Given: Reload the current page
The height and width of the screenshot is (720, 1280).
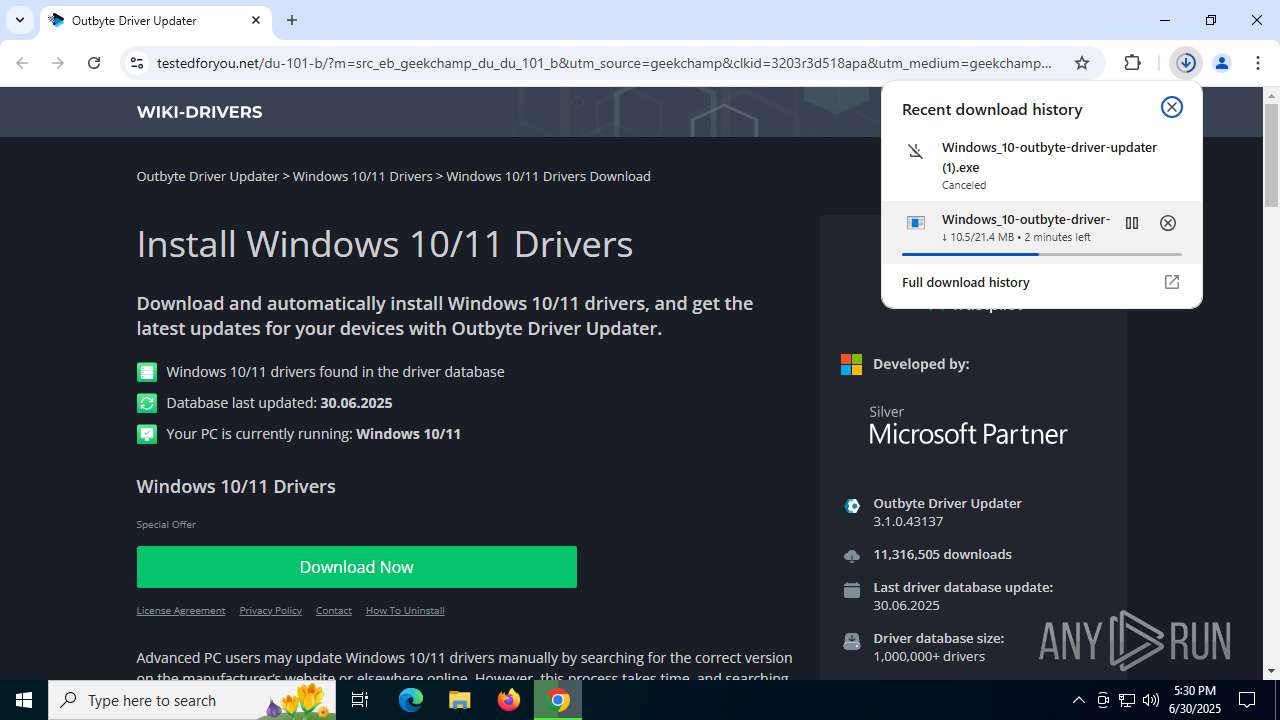Looking at the screenshot, I should coord(94,63).
